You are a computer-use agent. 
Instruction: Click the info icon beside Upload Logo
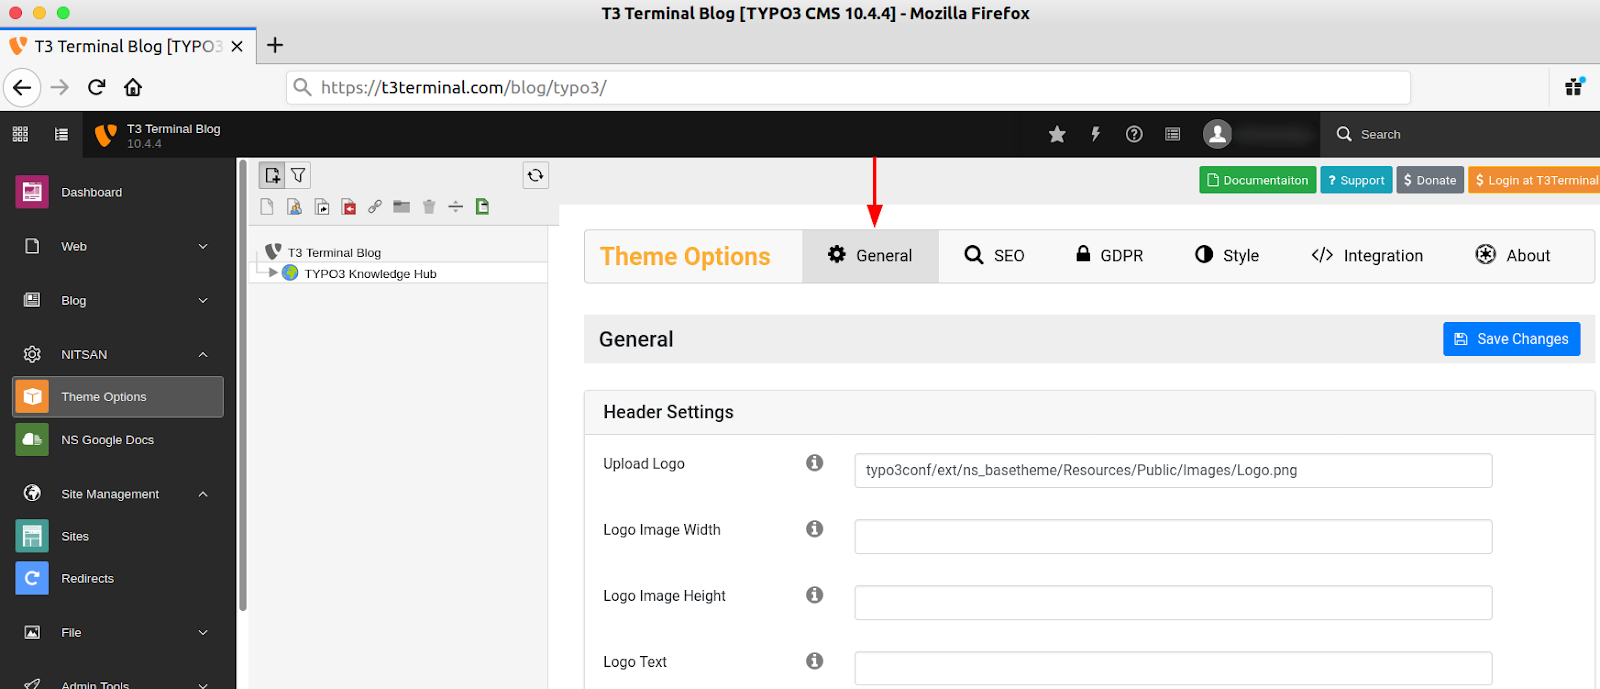point(815,463)
